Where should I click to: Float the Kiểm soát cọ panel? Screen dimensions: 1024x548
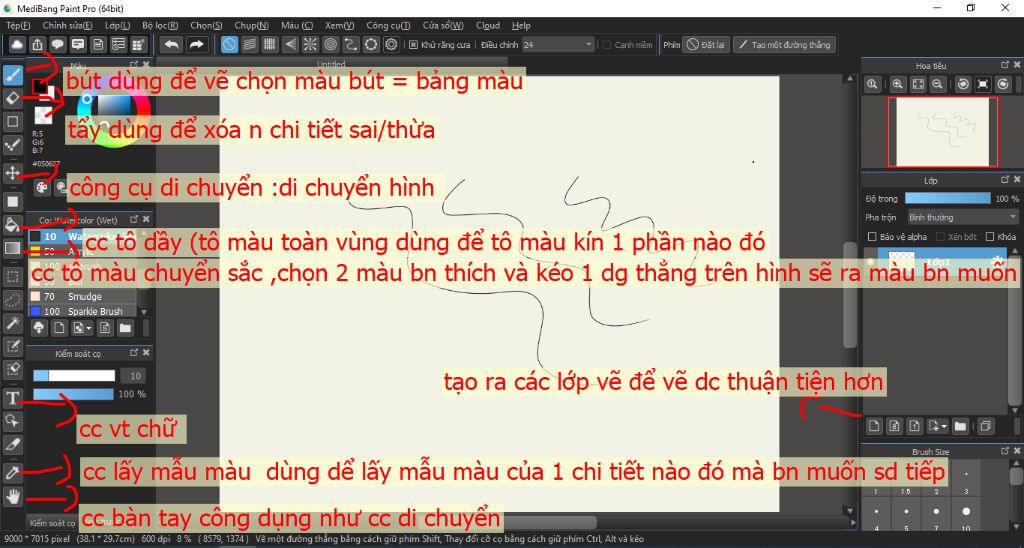click(134, 353)
